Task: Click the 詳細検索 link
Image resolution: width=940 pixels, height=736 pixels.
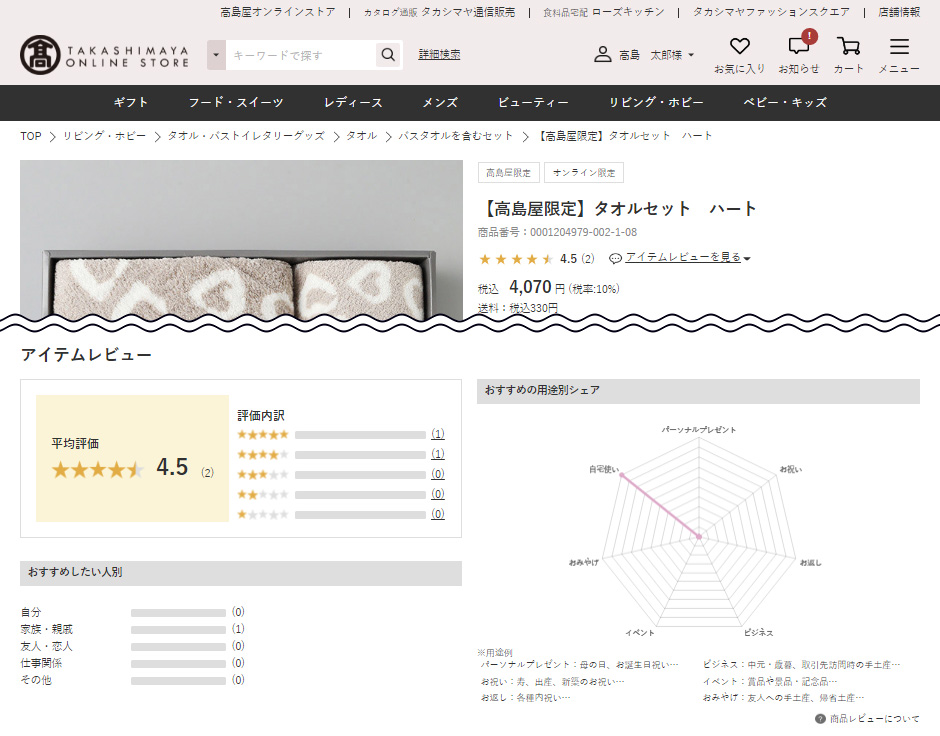Action: (439, 55)
